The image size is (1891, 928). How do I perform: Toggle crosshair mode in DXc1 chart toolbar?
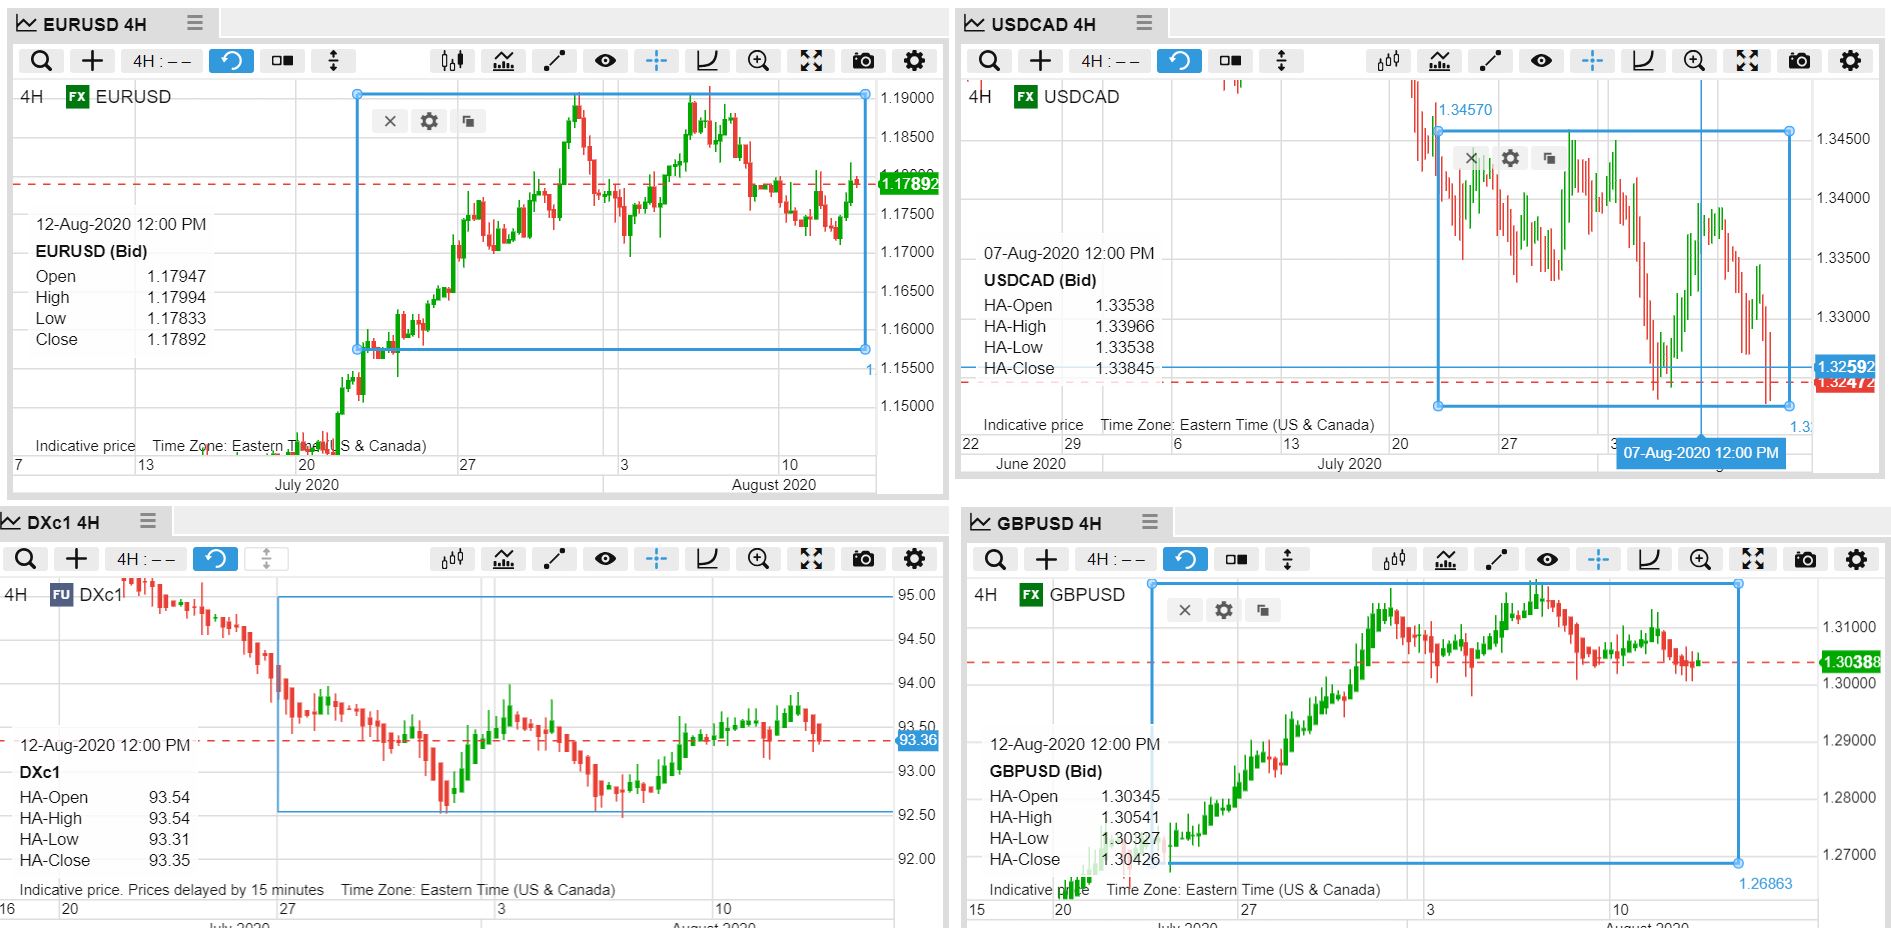pos(656,559)
